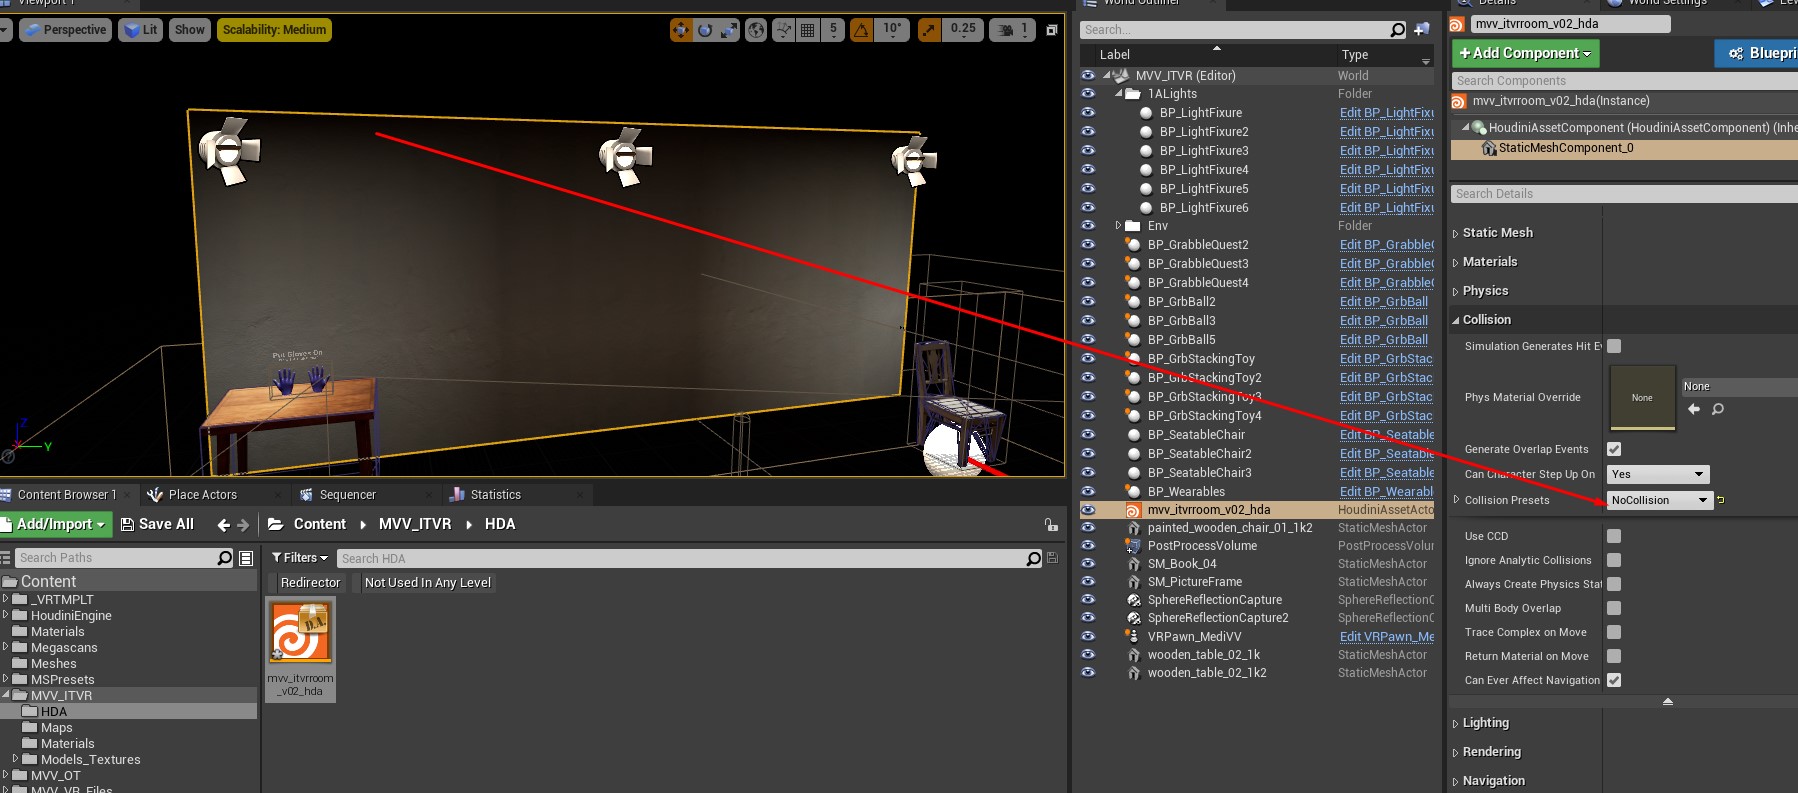
Task: Collapse the MVV_ITVR folder
Action: pyautogui.click(x=5, y=695)
